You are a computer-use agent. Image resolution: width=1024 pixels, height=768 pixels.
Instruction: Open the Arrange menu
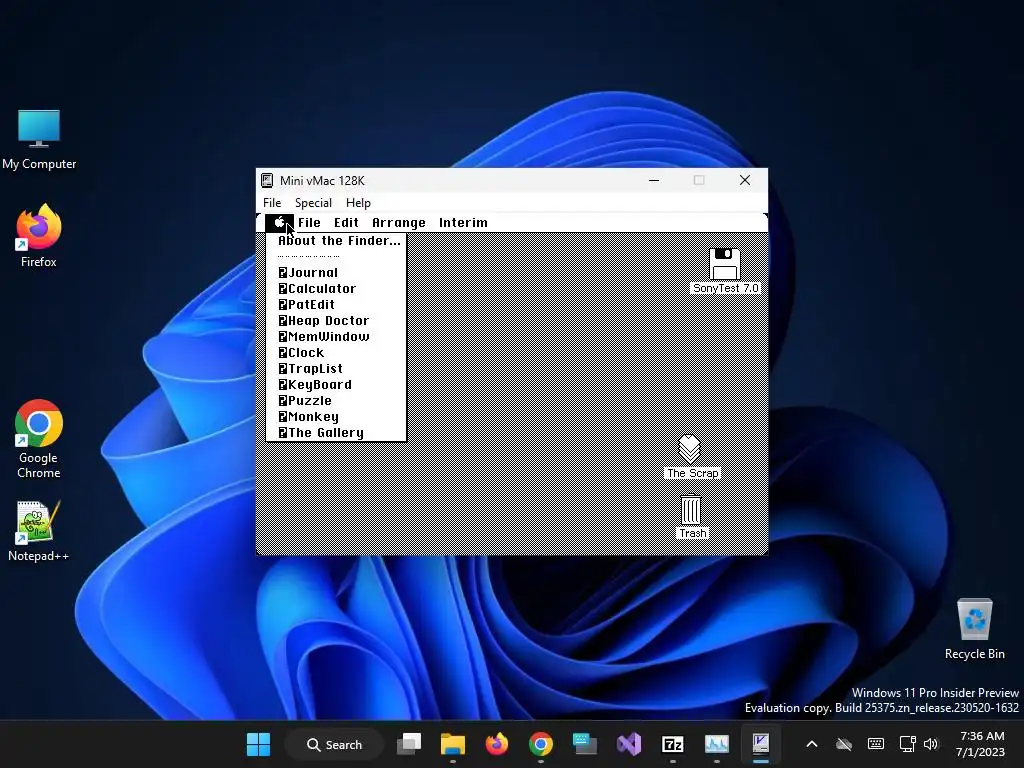click(398, 223)
